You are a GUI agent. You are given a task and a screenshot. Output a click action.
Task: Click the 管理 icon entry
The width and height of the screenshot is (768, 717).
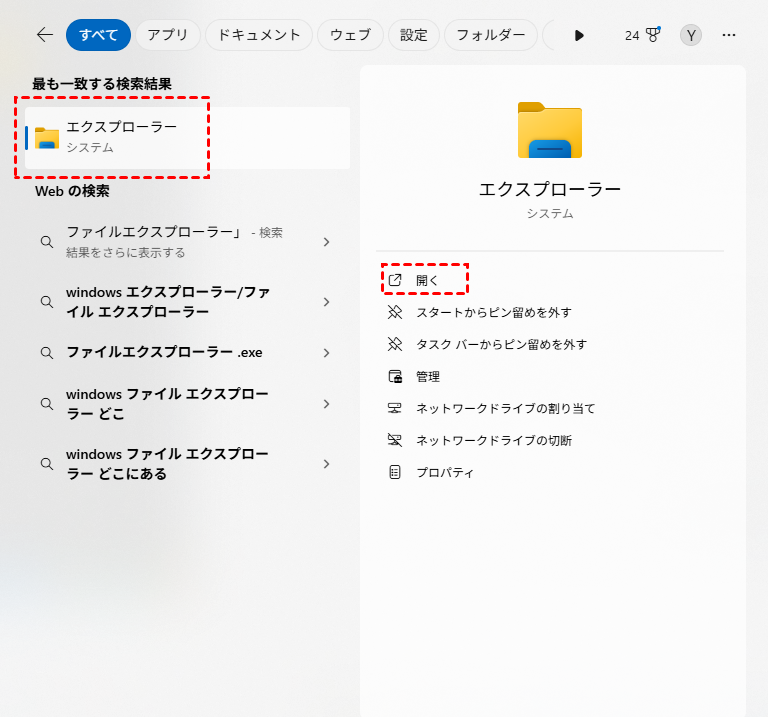(x=395, y=376)
